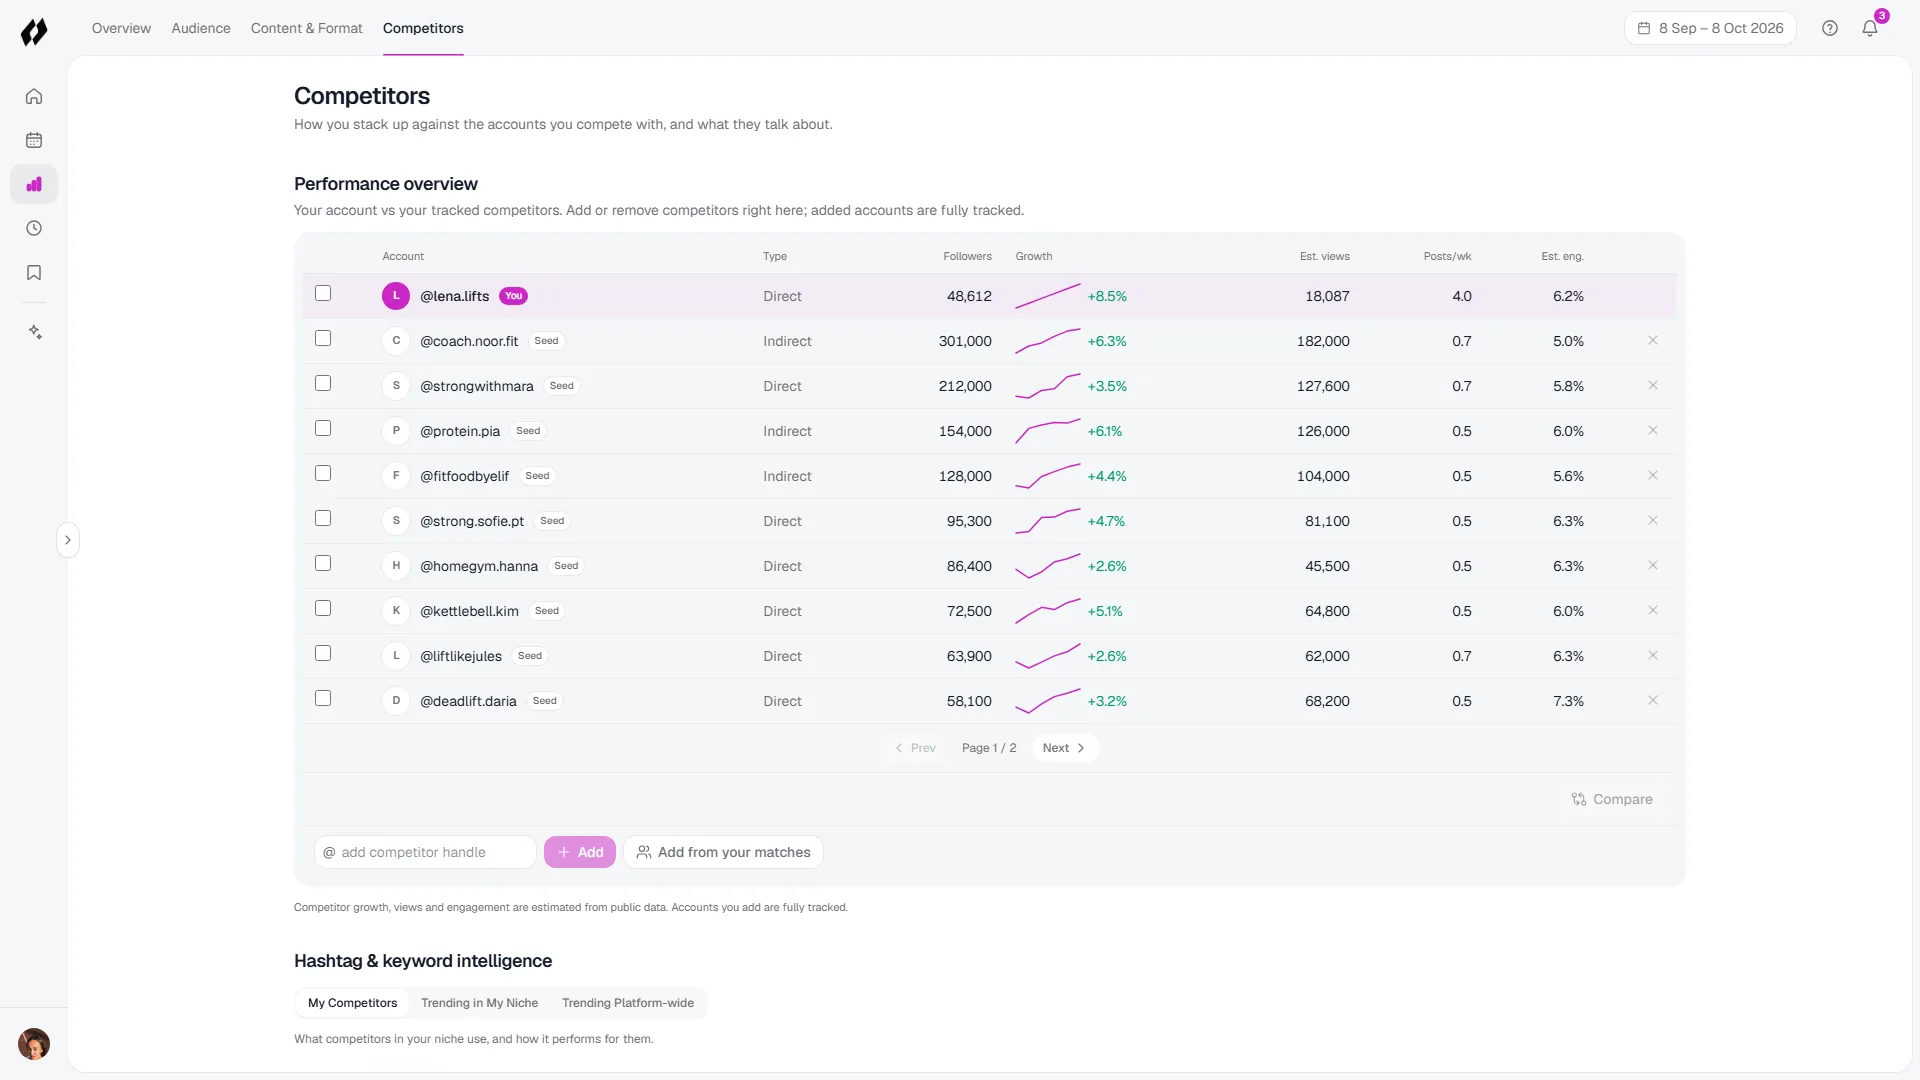Click the Compare button
This screenshot has width=1920, height=1080.
(x=1612, y=799)
